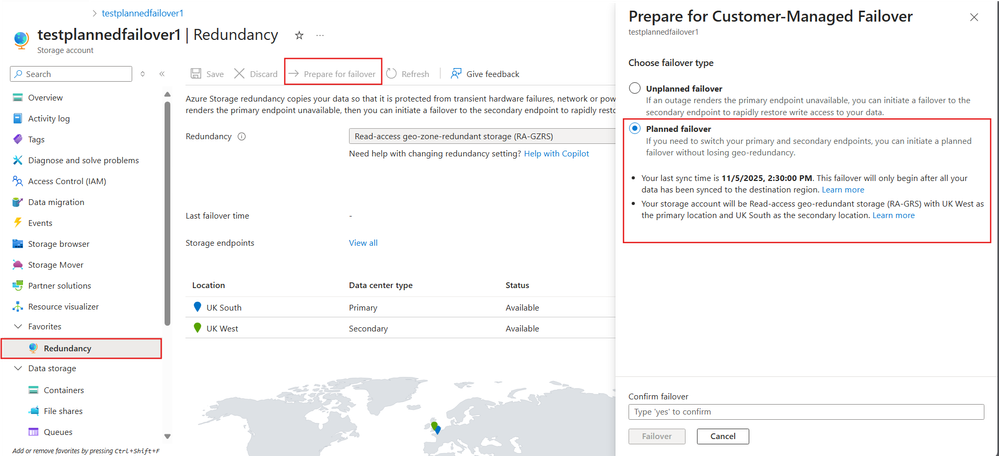This screenshot has height=456, width=999.
Task: Open the more options ellipsis next to title
Action: click(x=320, y=35)
